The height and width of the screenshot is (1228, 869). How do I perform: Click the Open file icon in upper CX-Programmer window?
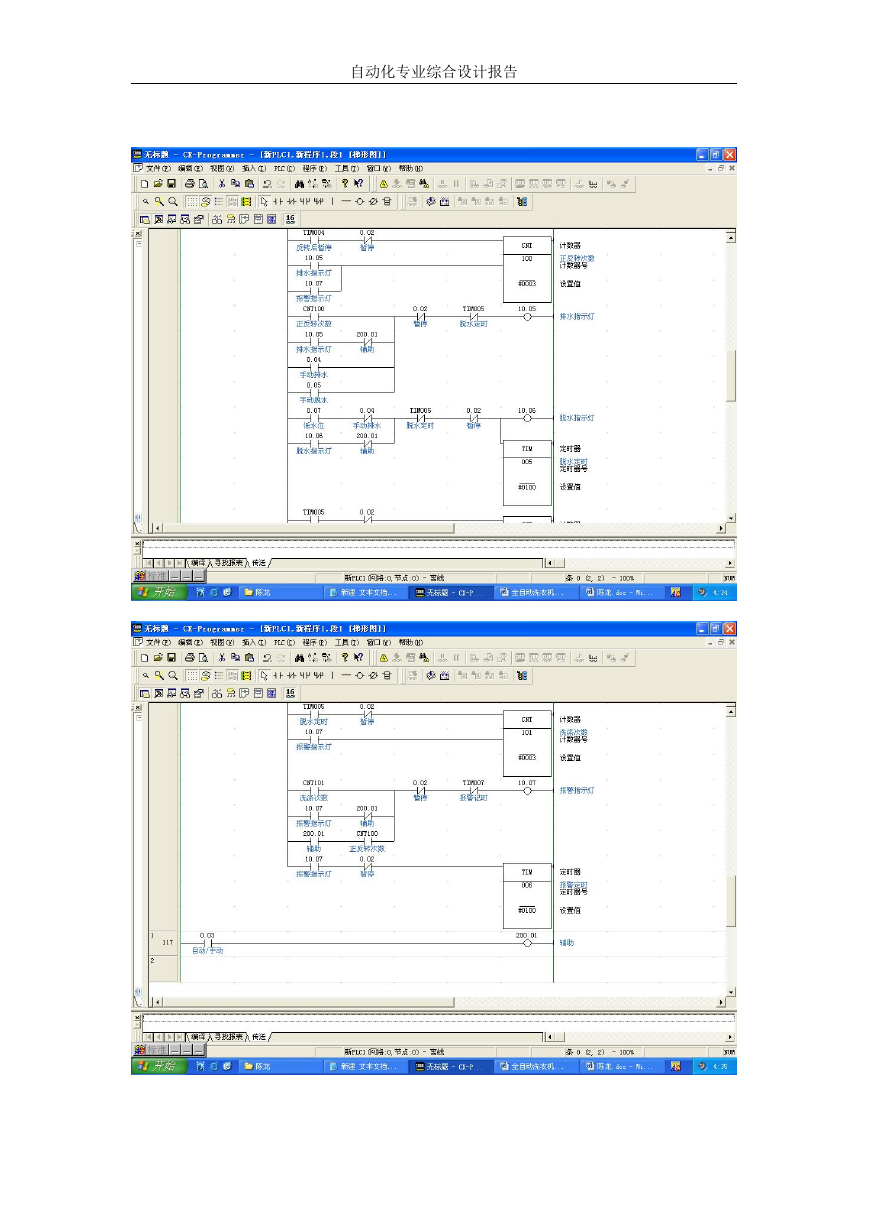(158, 184)
